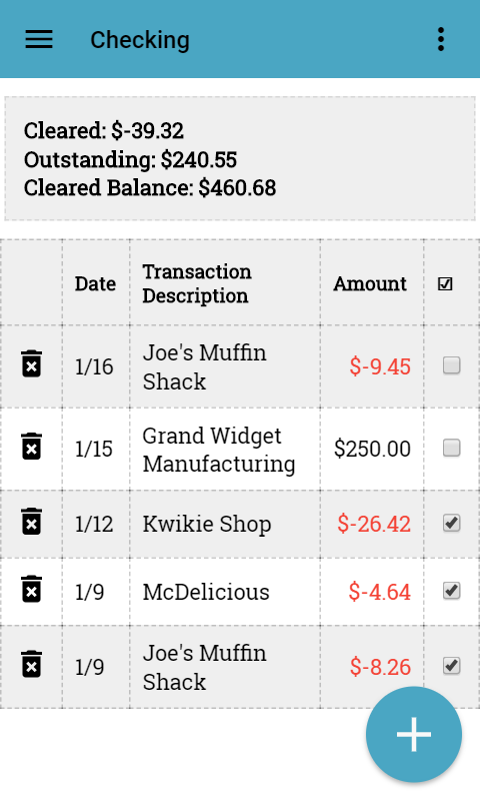Delete the 1/16 Joe's Muffin Shack transaction
Image resolution: width=480 pixels, height=800 pixels.
coord(31,364)
